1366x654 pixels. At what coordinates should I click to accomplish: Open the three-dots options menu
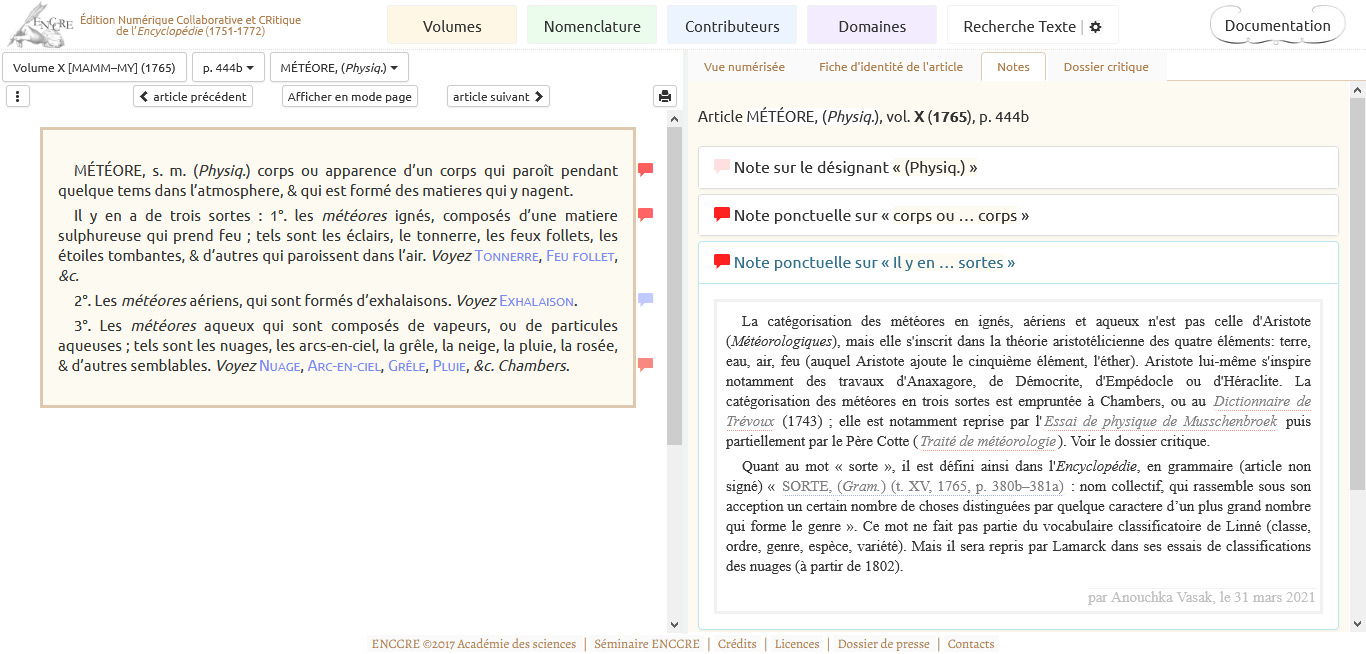click(18, 97)
